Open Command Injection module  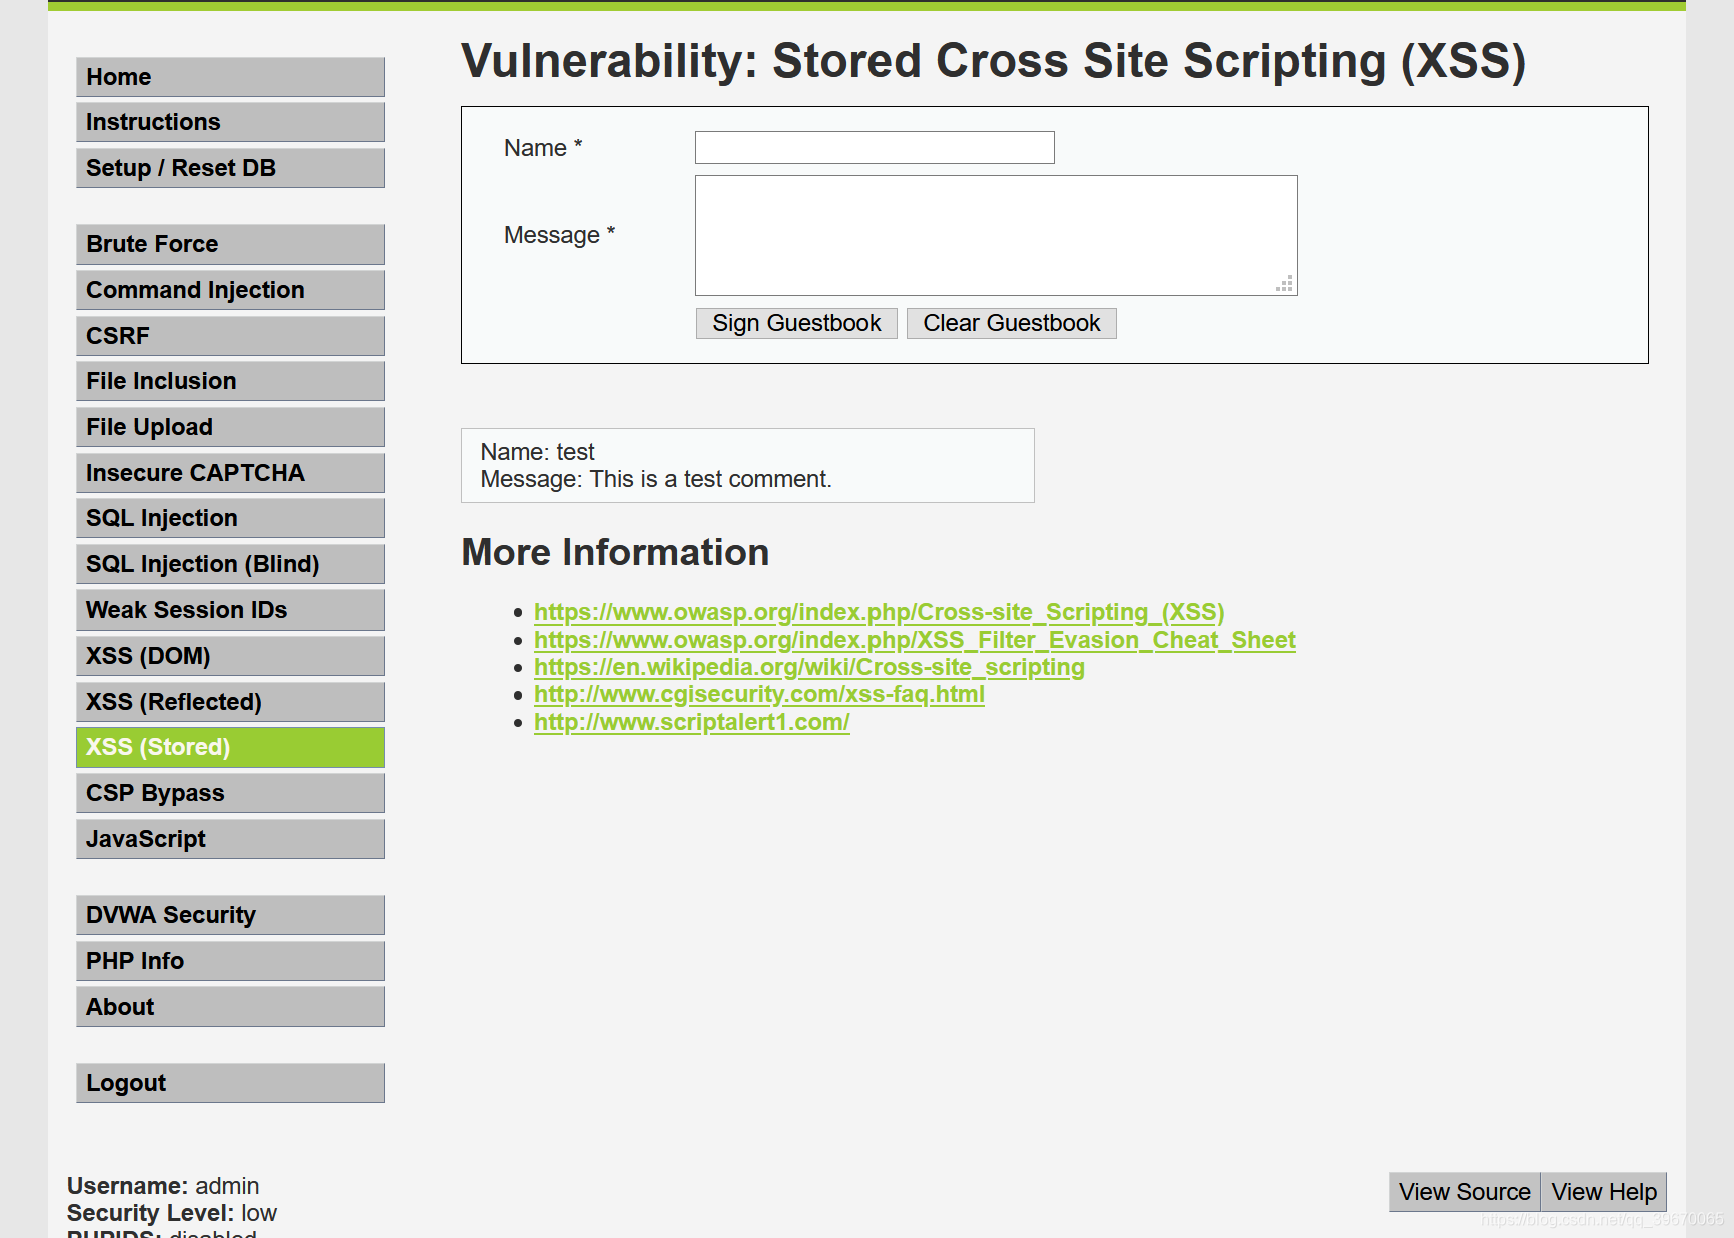coord(230,290)
